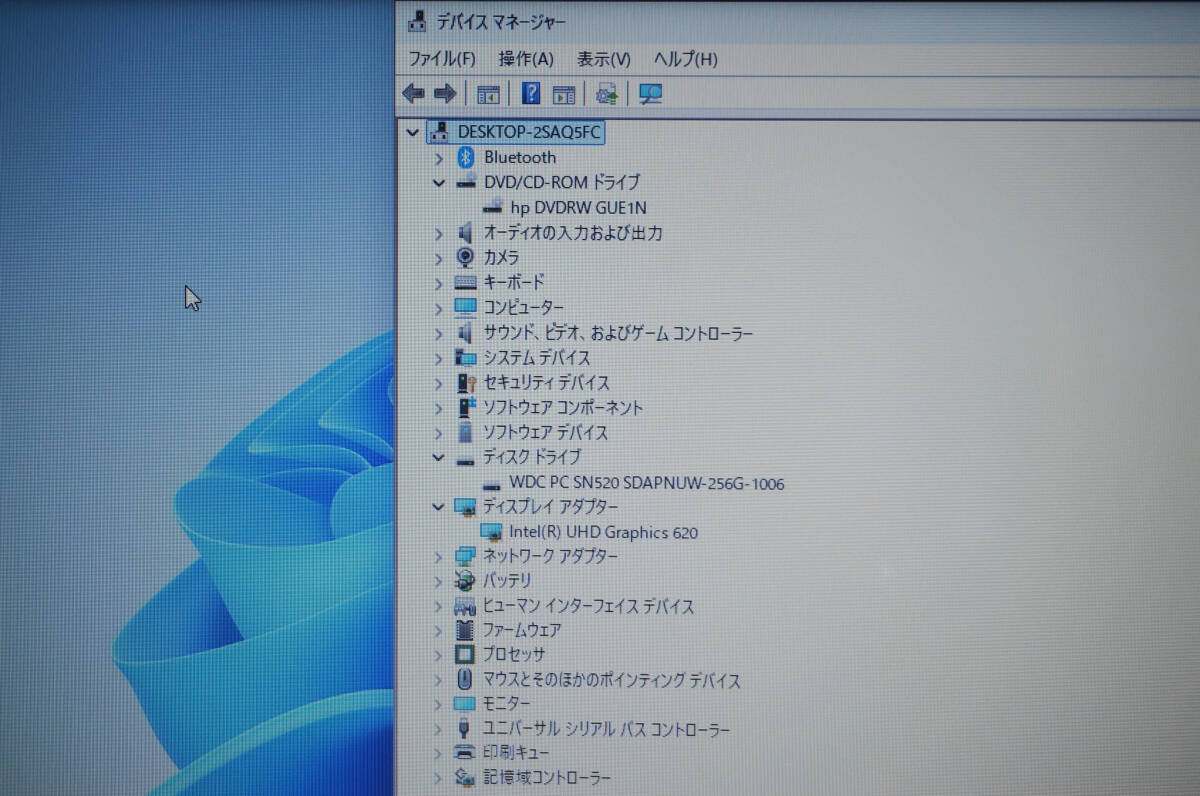The width and height of the screenshot is (1200, 796).
Task: Click the マウス pointing device icon
Action: [465, 680]
